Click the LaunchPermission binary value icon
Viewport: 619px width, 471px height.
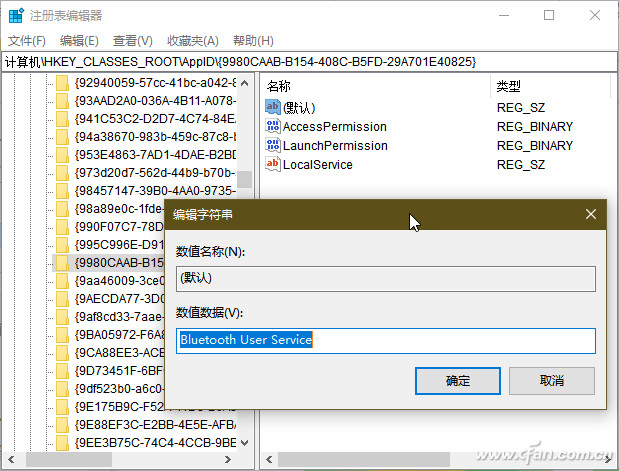click(x=273, y=145)
